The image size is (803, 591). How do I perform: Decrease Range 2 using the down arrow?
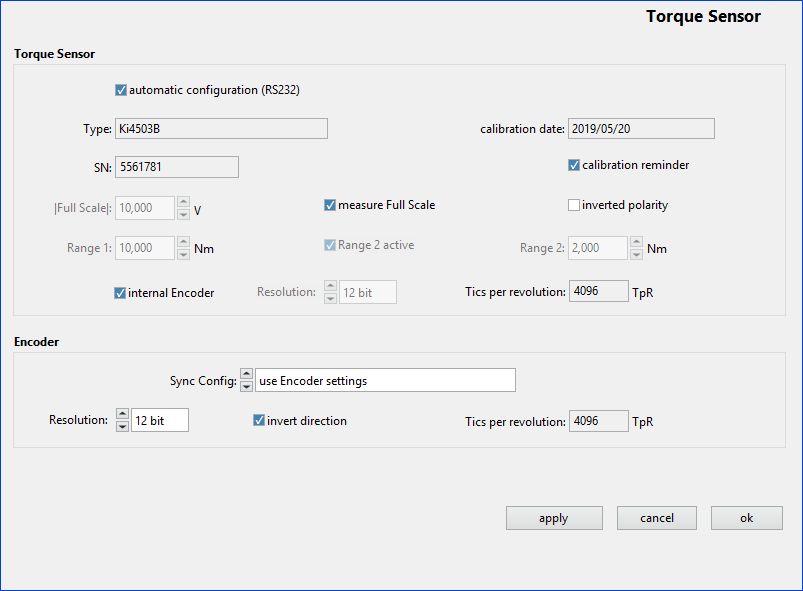tap(637, 252)
